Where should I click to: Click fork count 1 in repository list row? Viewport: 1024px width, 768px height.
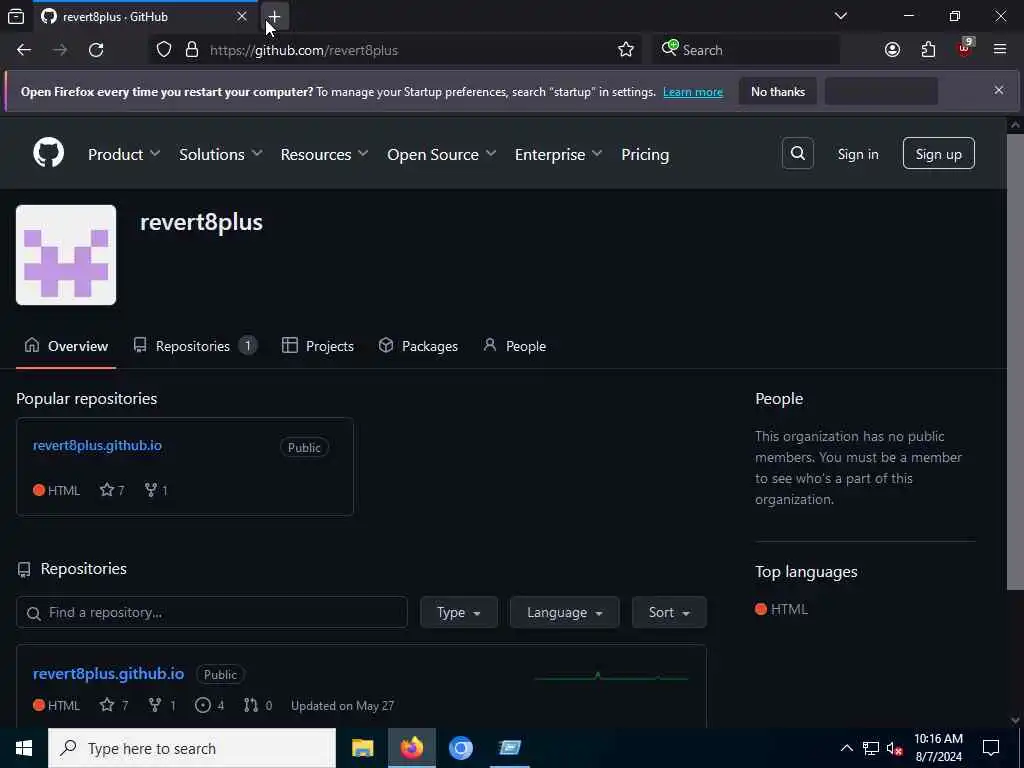click(162, 705)
